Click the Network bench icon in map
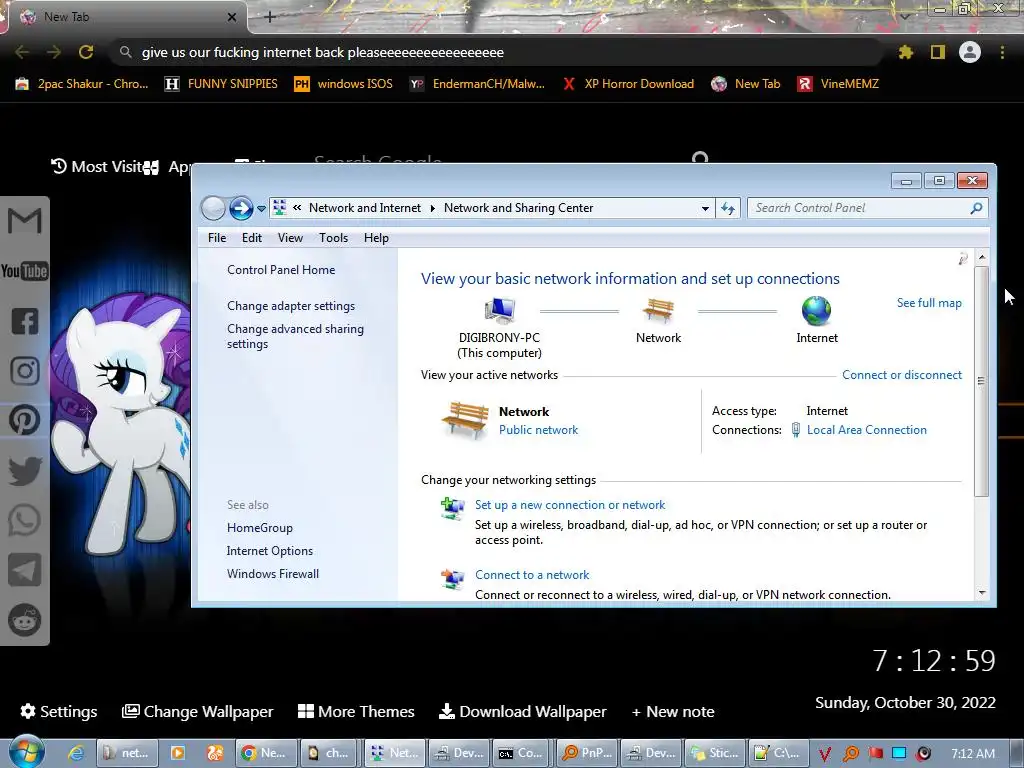Viewport: 1024px width, 768px height. click(658, 311)
